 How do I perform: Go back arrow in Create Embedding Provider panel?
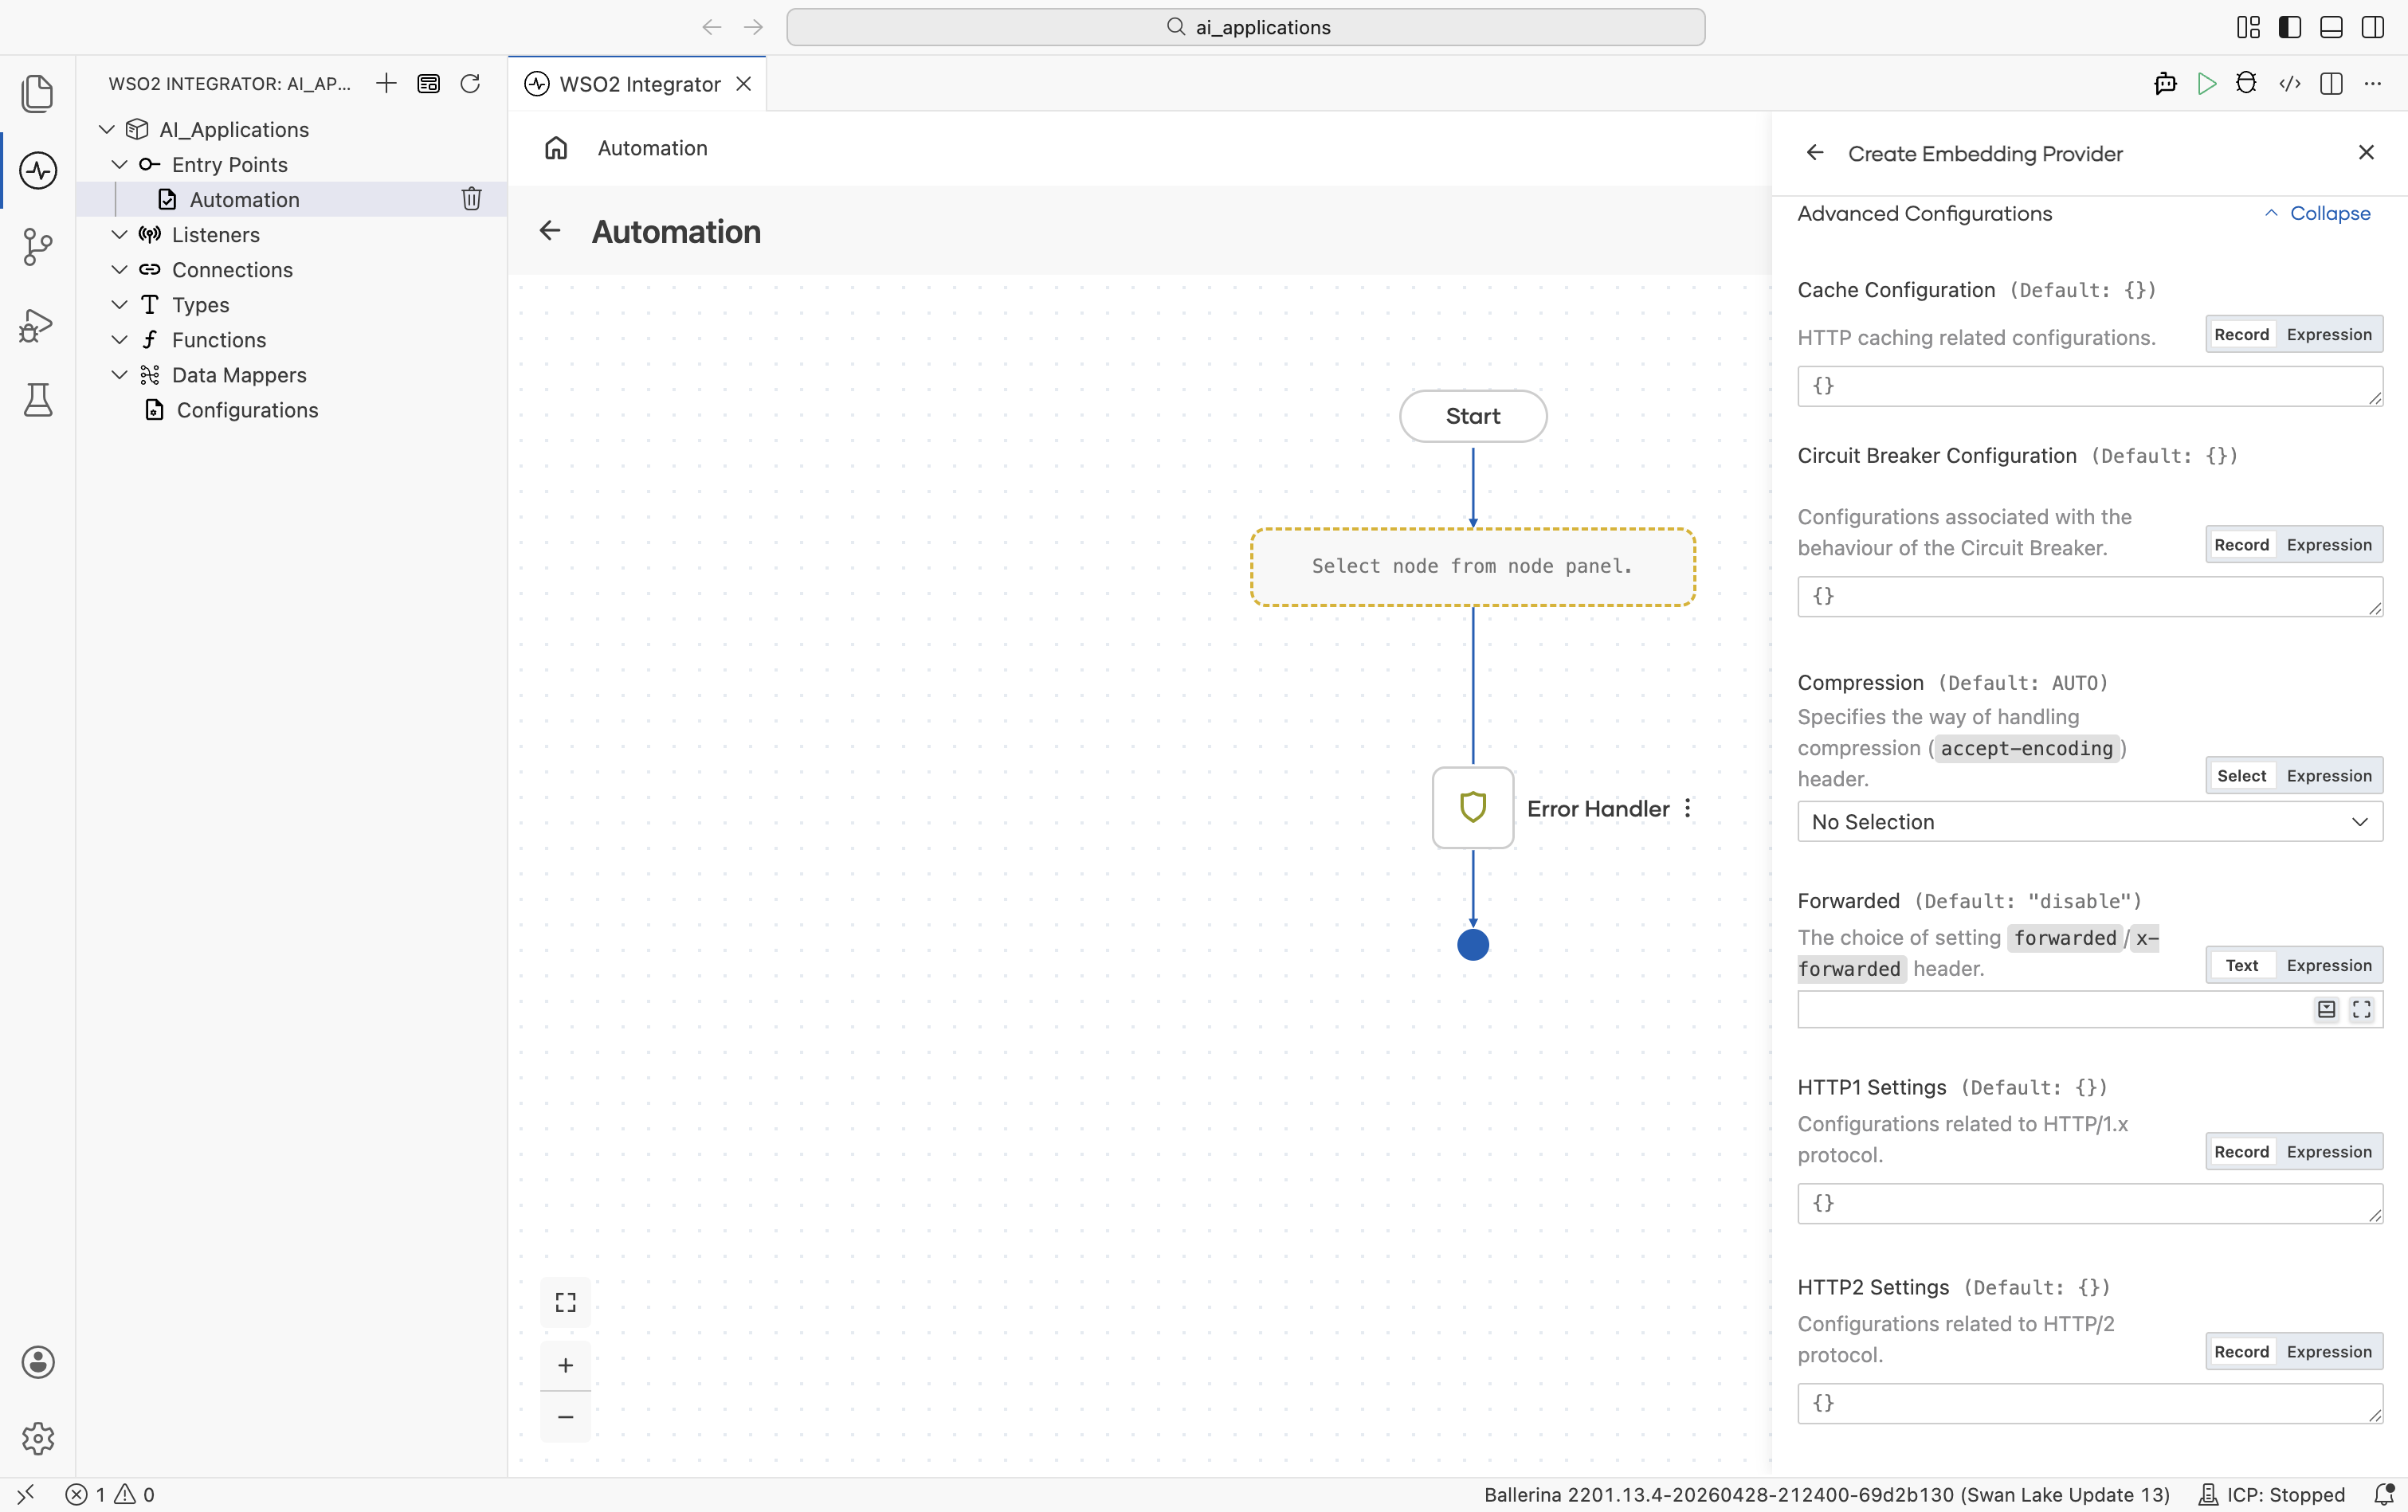point(1815,153)
